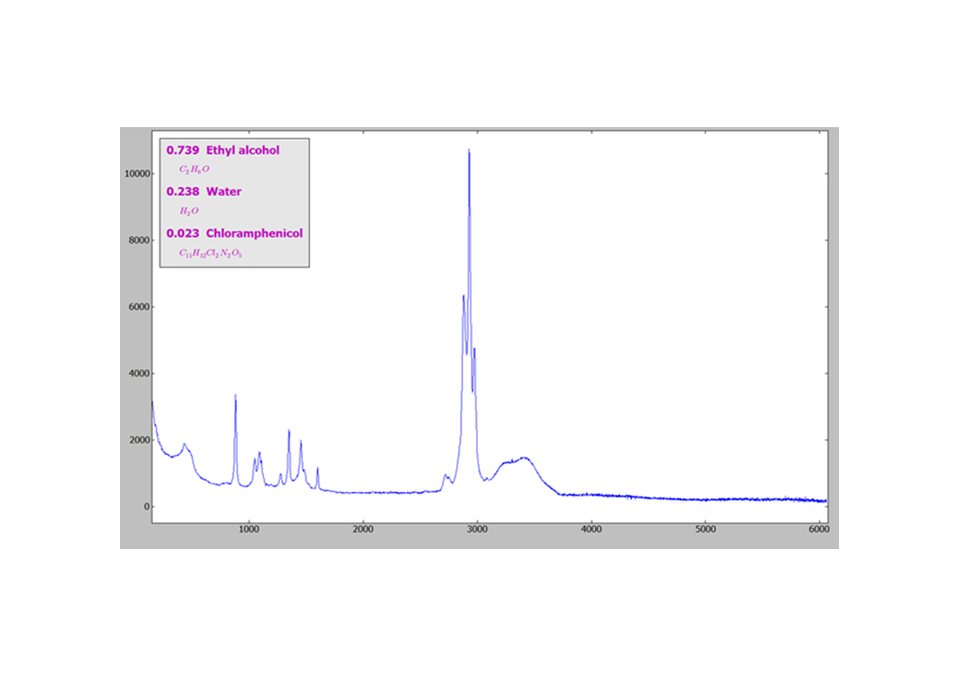The height and width of the screenshot is (675, 960).
Task: Click the 5000 x-axis label
Action: [705, 529]
